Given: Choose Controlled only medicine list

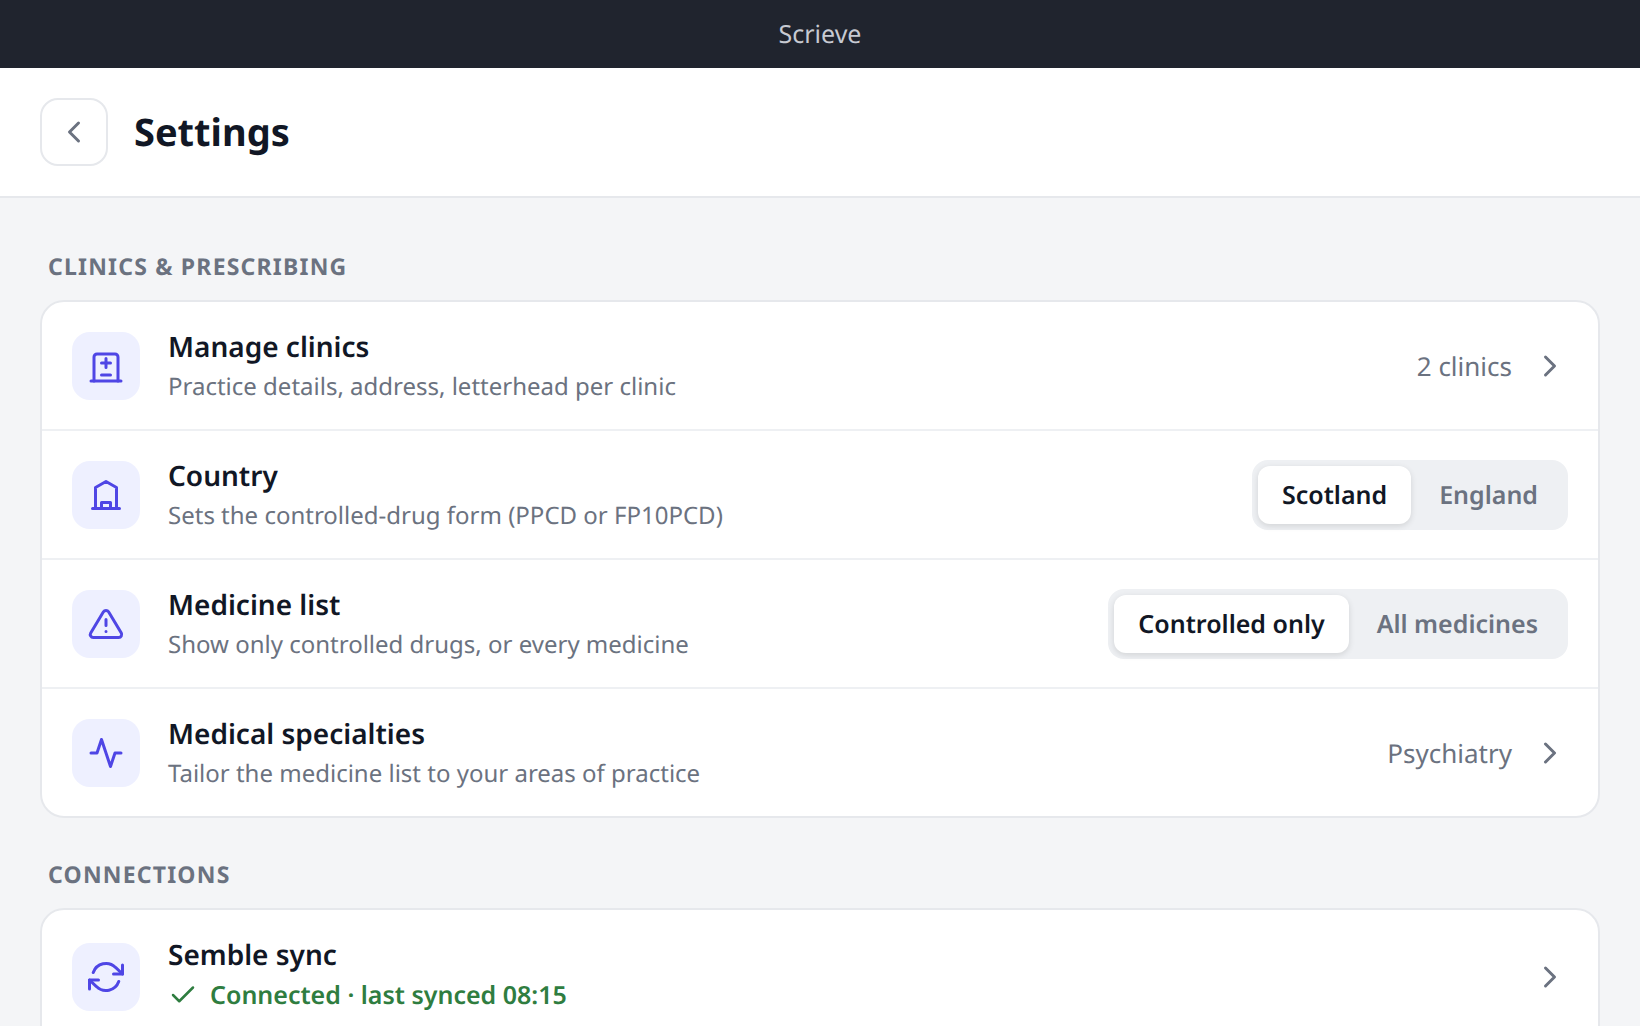Looking at the screenshot, I should [1231, 624].
